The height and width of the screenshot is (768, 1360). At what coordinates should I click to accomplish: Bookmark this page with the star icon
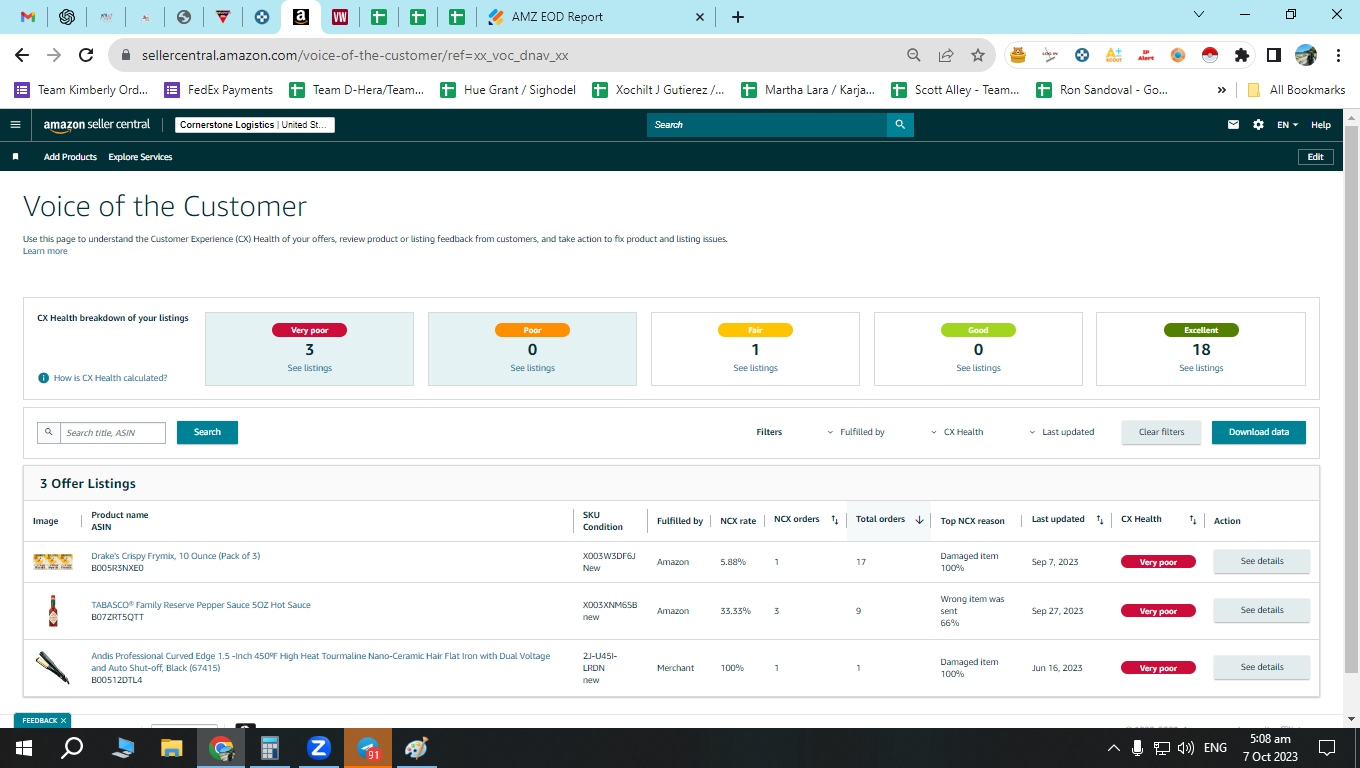click(x=978, y=55)
